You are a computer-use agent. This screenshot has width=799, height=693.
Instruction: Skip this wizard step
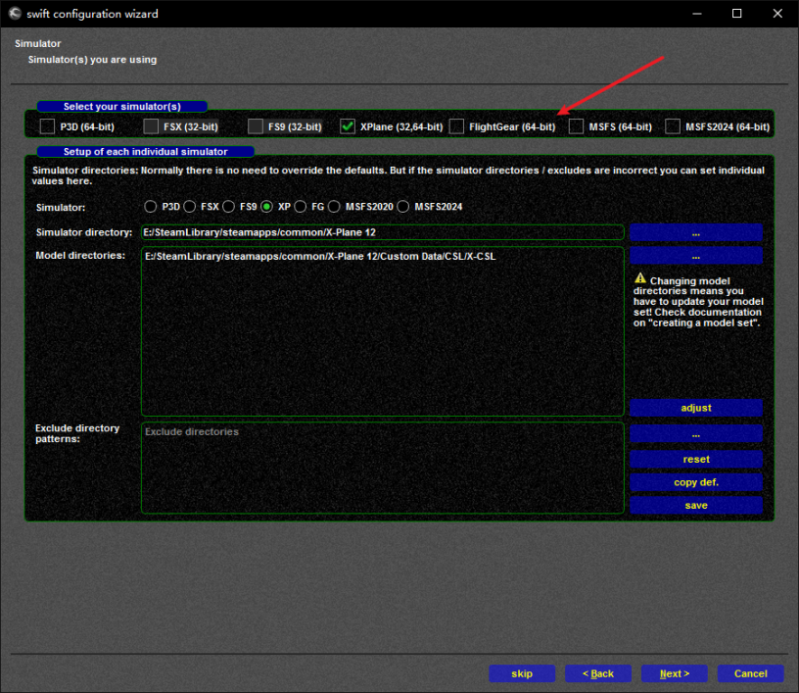point(521,673)
